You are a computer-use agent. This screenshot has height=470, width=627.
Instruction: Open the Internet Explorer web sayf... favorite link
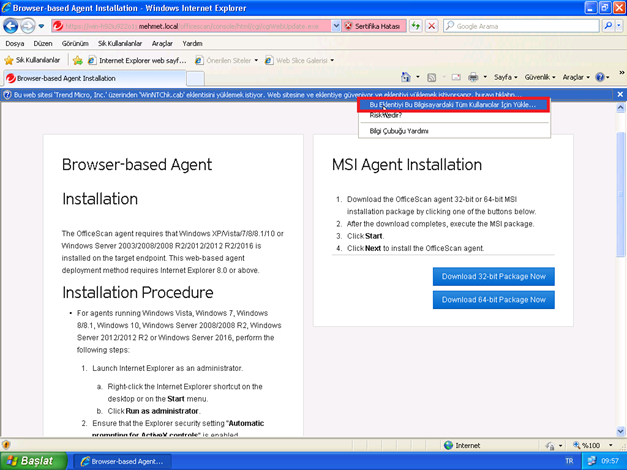pyautogui.click(x=137, y=60)
